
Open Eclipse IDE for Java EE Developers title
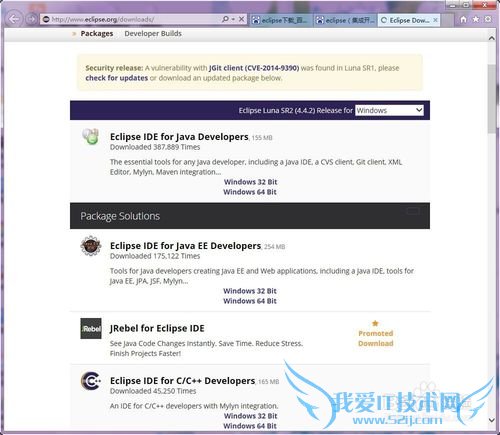coord(185,246)
